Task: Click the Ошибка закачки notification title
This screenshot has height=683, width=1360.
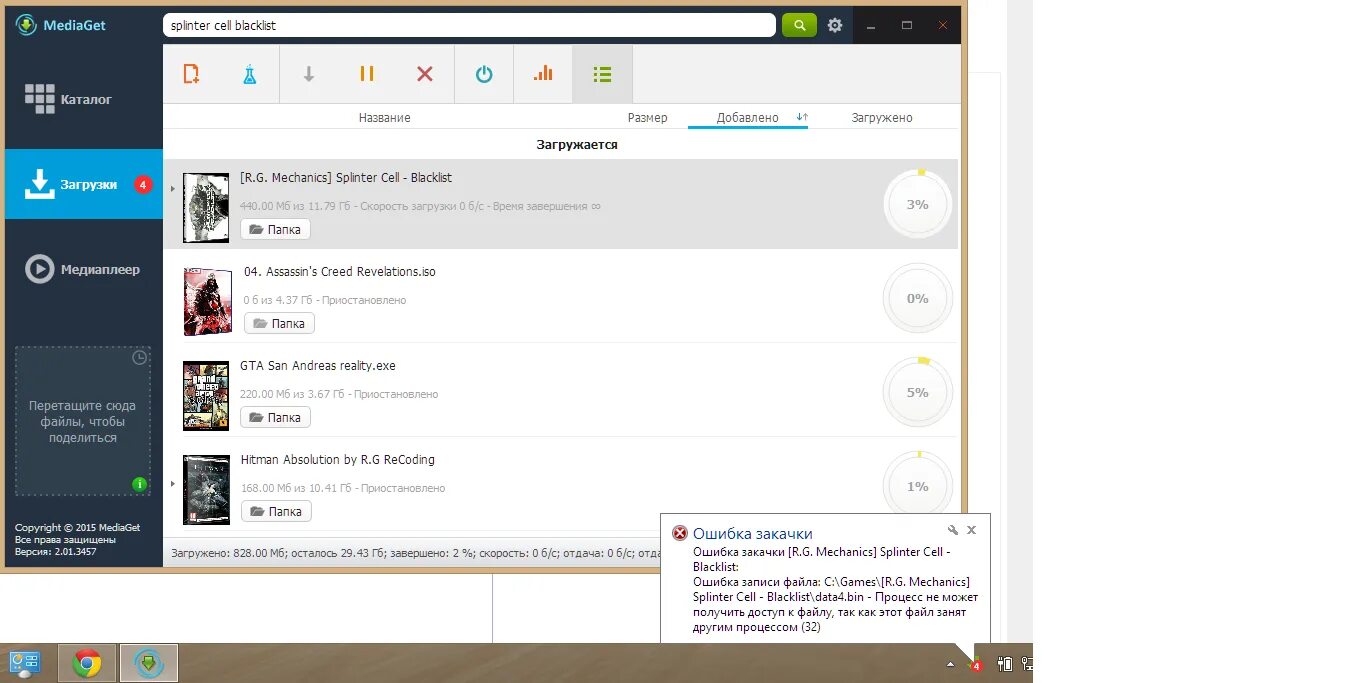Action: click(753, 534)
